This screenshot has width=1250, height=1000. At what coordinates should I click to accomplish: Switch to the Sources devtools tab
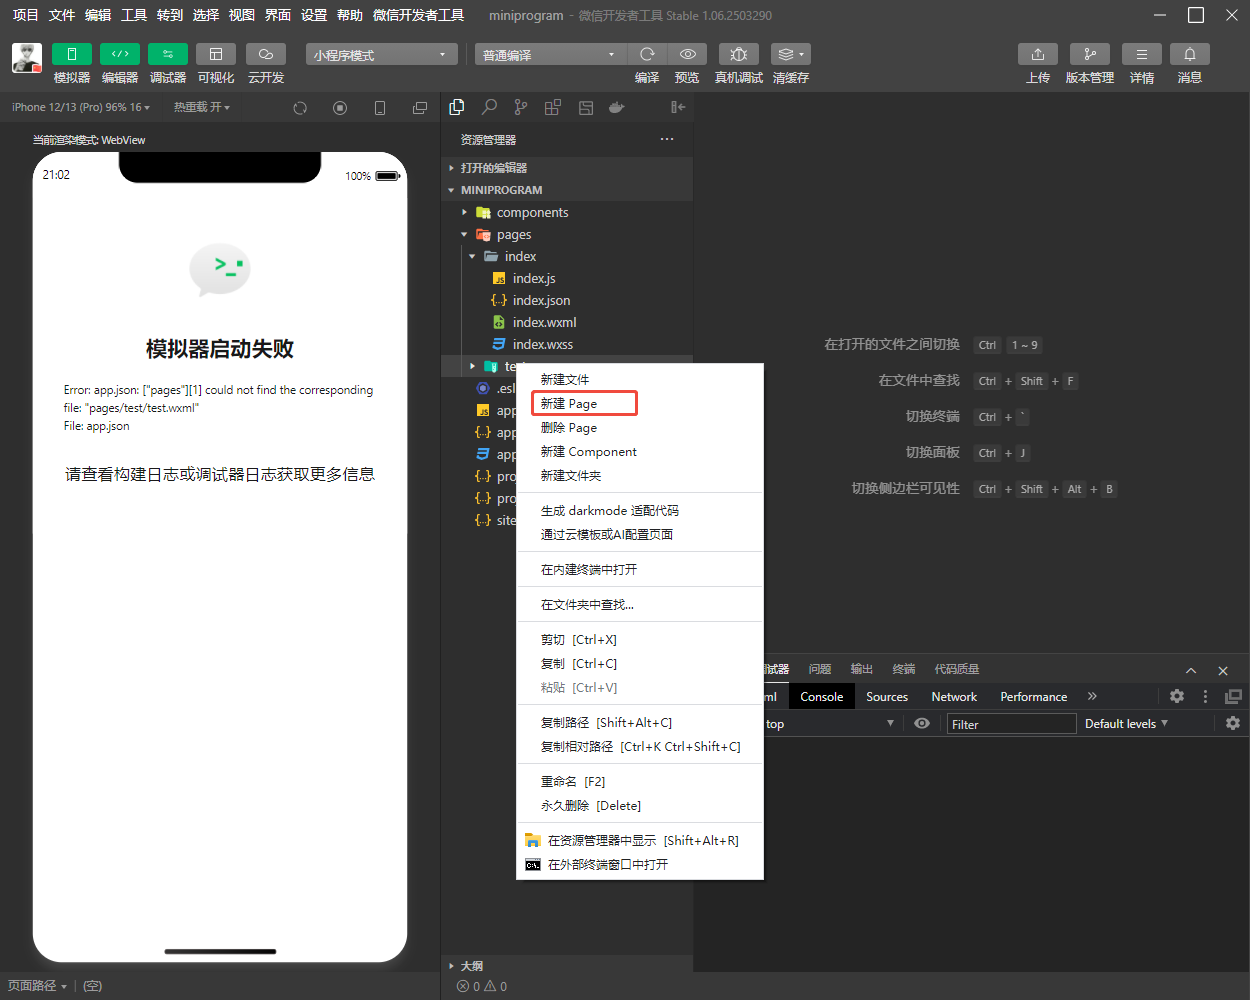887,696
